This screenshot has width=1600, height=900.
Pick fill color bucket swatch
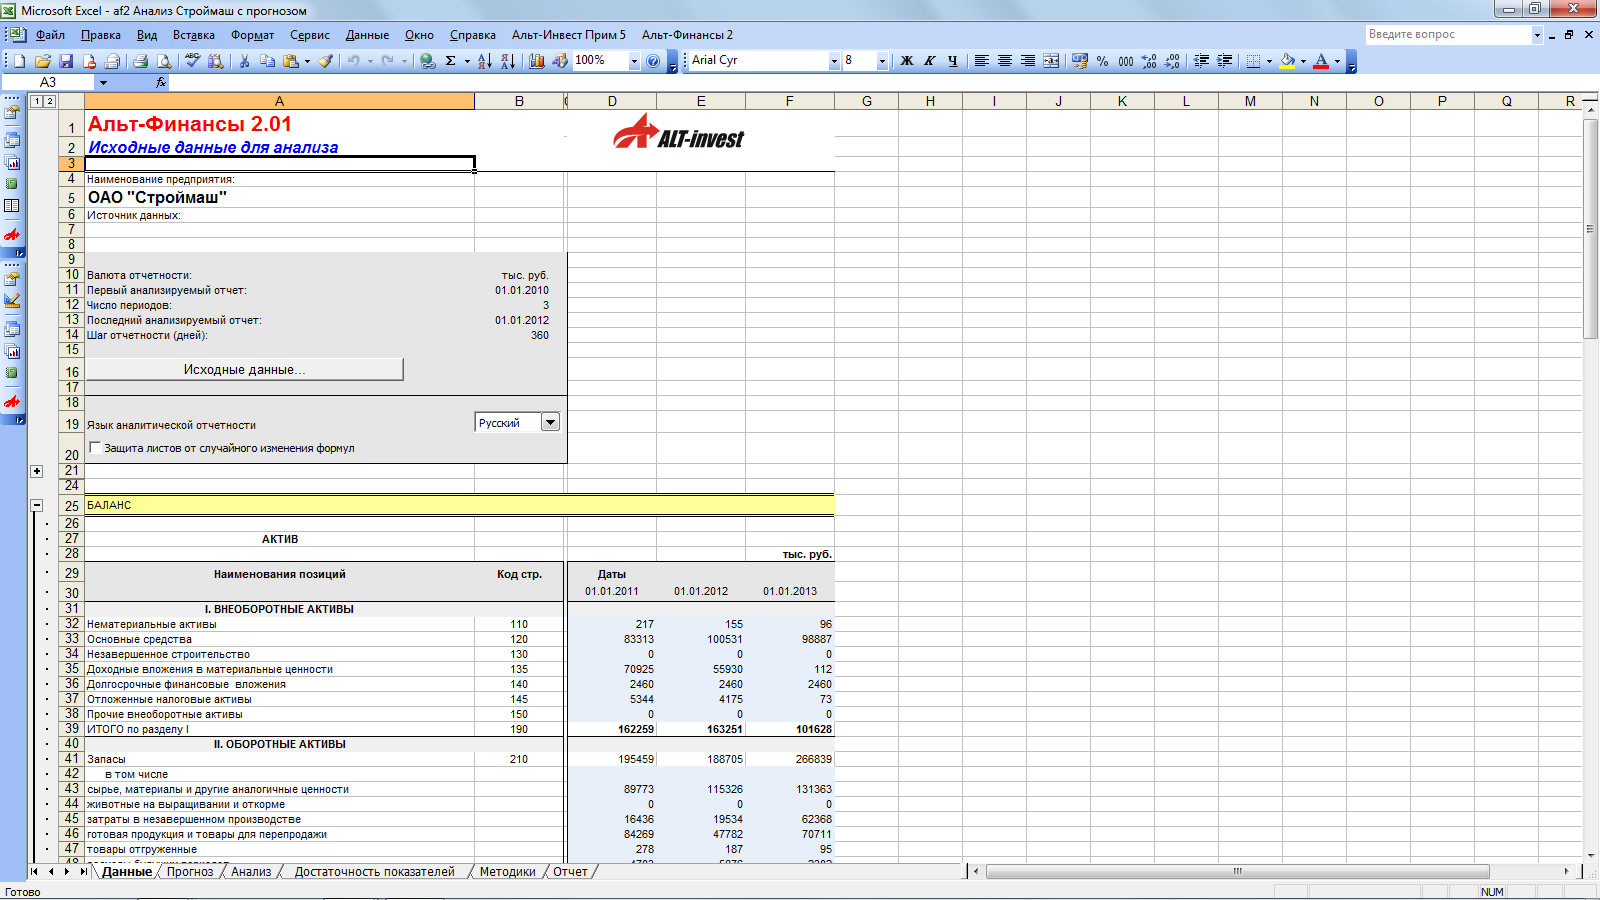(1287, 61)
